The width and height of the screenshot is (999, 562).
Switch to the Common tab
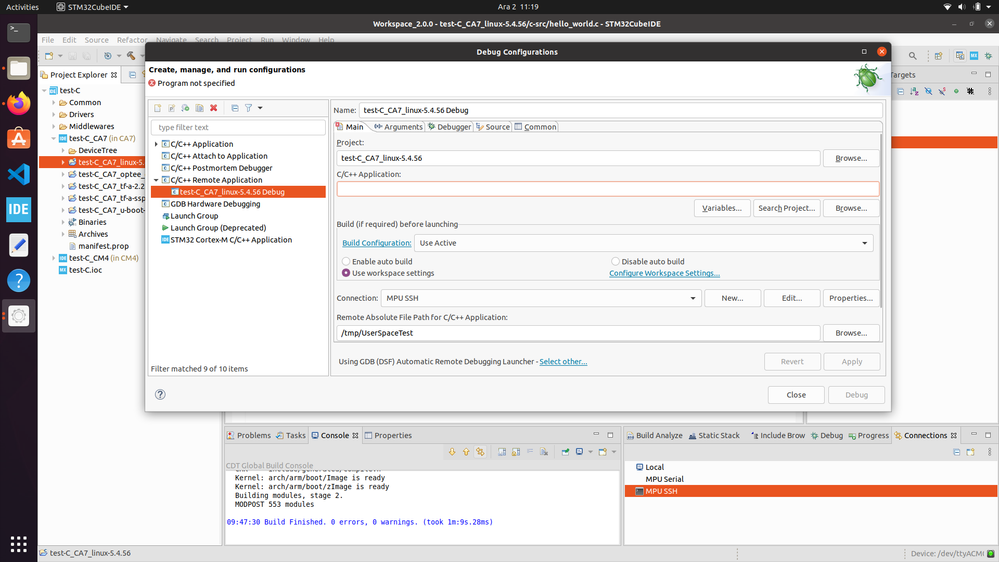click(x=535, y=127)
